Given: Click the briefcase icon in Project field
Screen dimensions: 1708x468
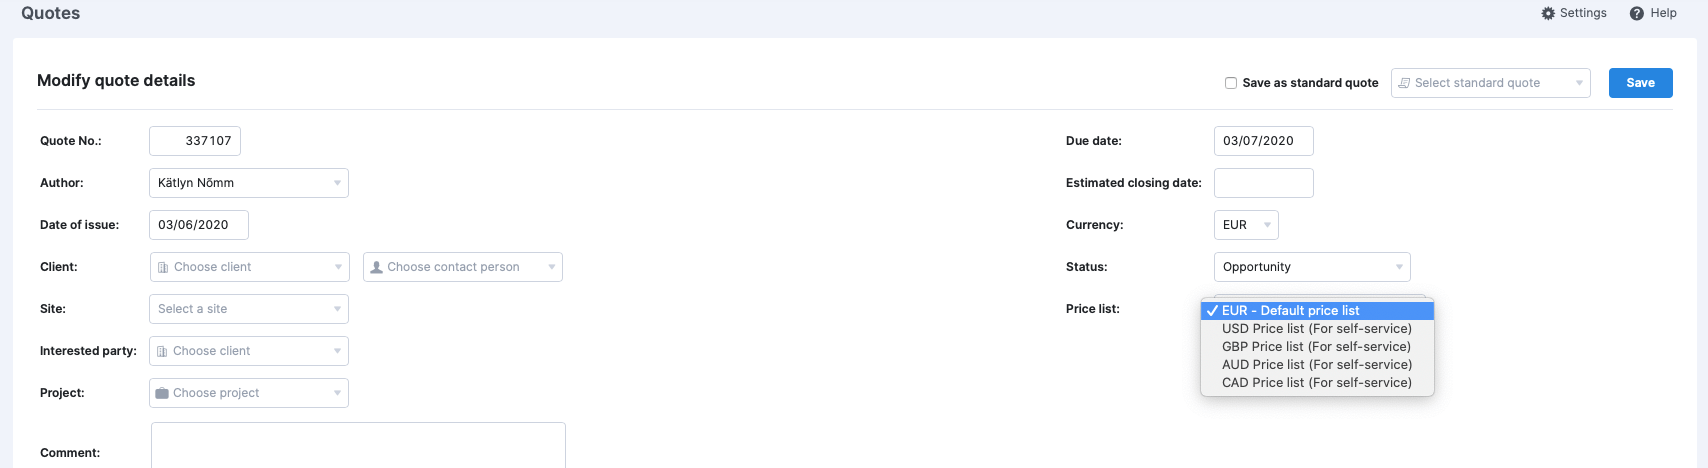Looking at the screenshot, I should point(162,393).
